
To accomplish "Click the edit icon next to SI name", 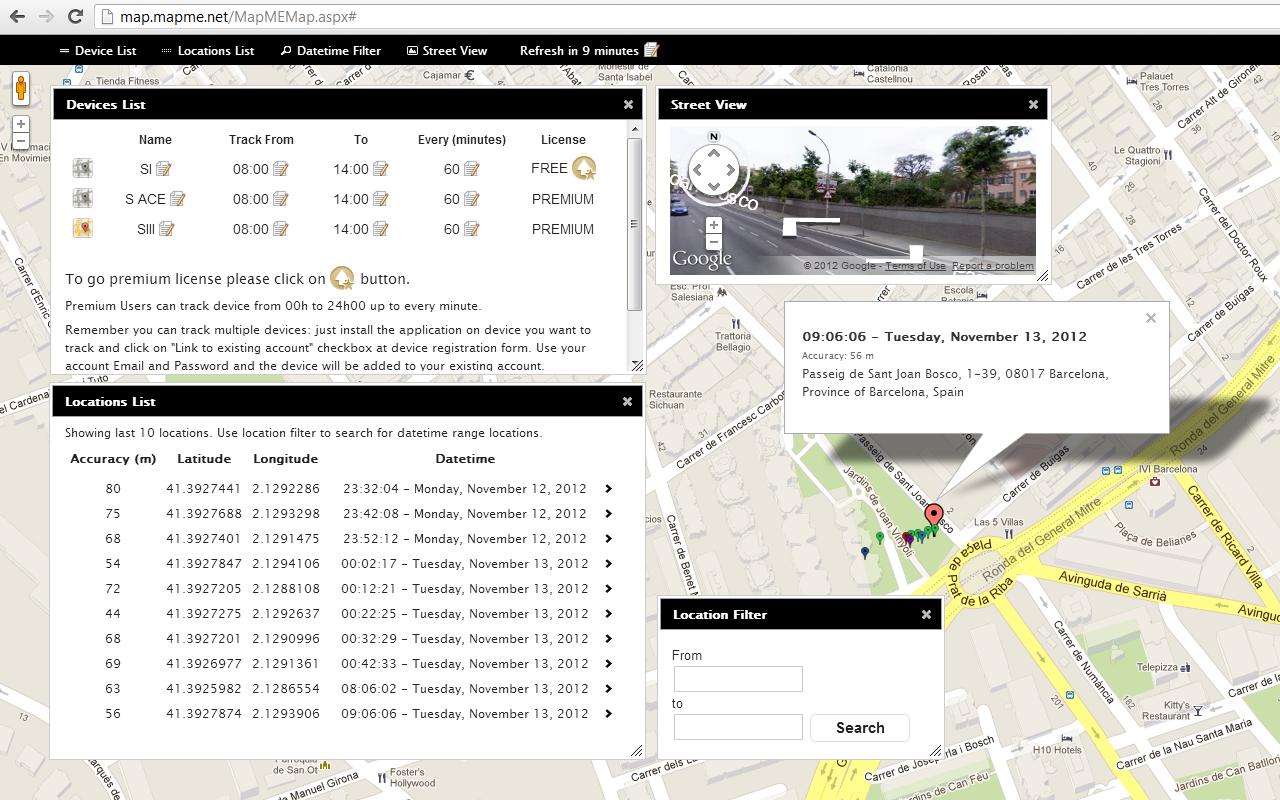I will (x=164, y=169).
